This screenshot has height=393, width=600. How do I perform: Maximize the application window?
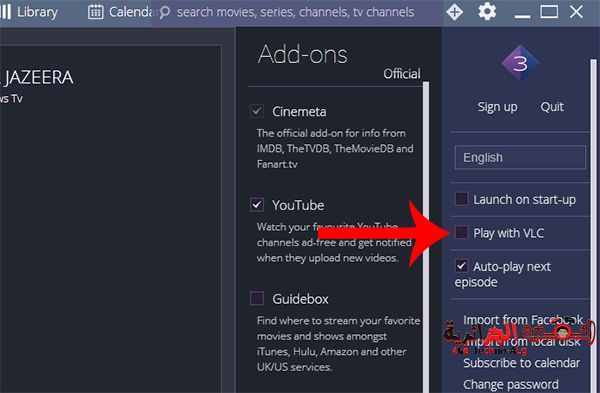click(x=549, y=11)
